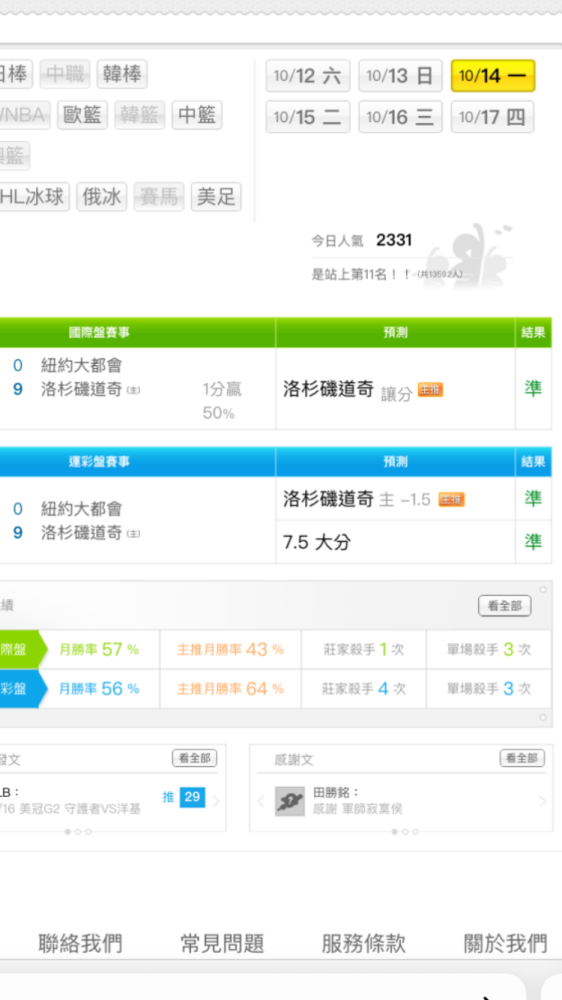
Task: Choose the 俄冰 sport filter
Action: coord(102,196)
